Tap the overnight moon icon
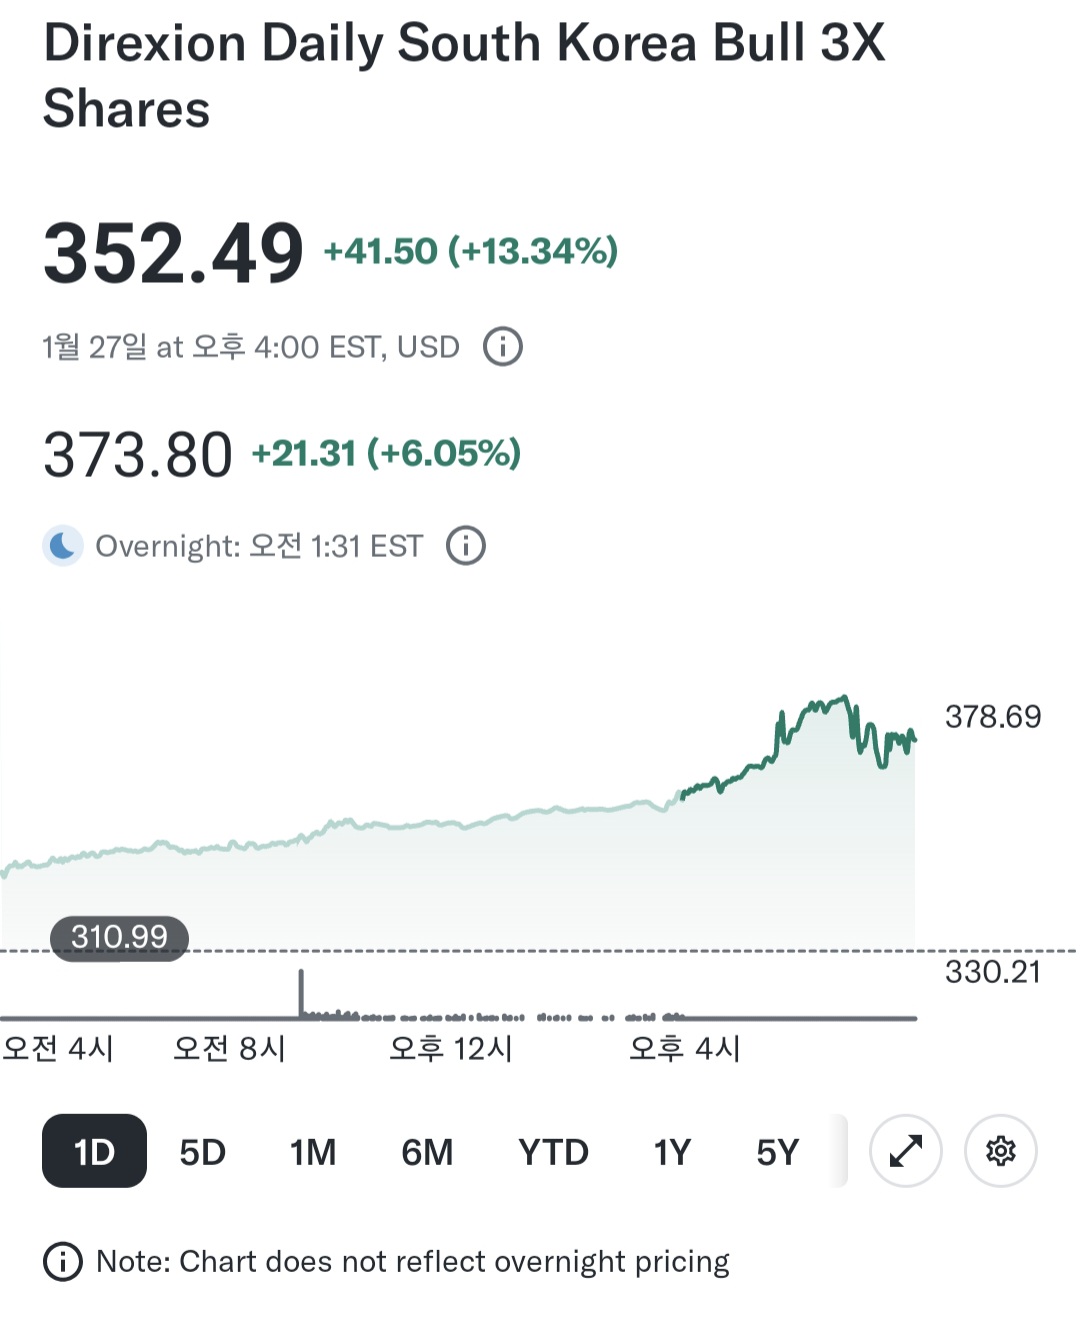The height and width of the screenshot is (1319, 1080). (x=63, y=546)
